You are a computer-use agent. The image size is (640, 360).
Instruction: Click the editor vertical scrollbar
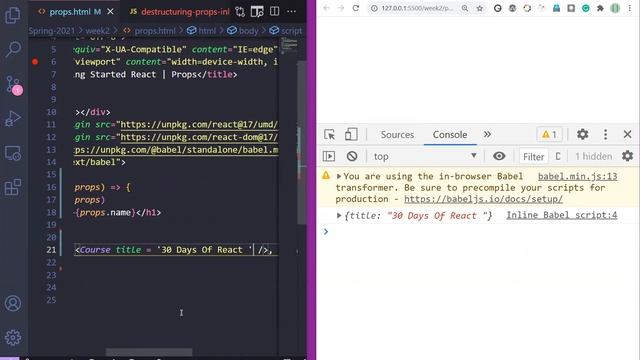click(302, 143)
